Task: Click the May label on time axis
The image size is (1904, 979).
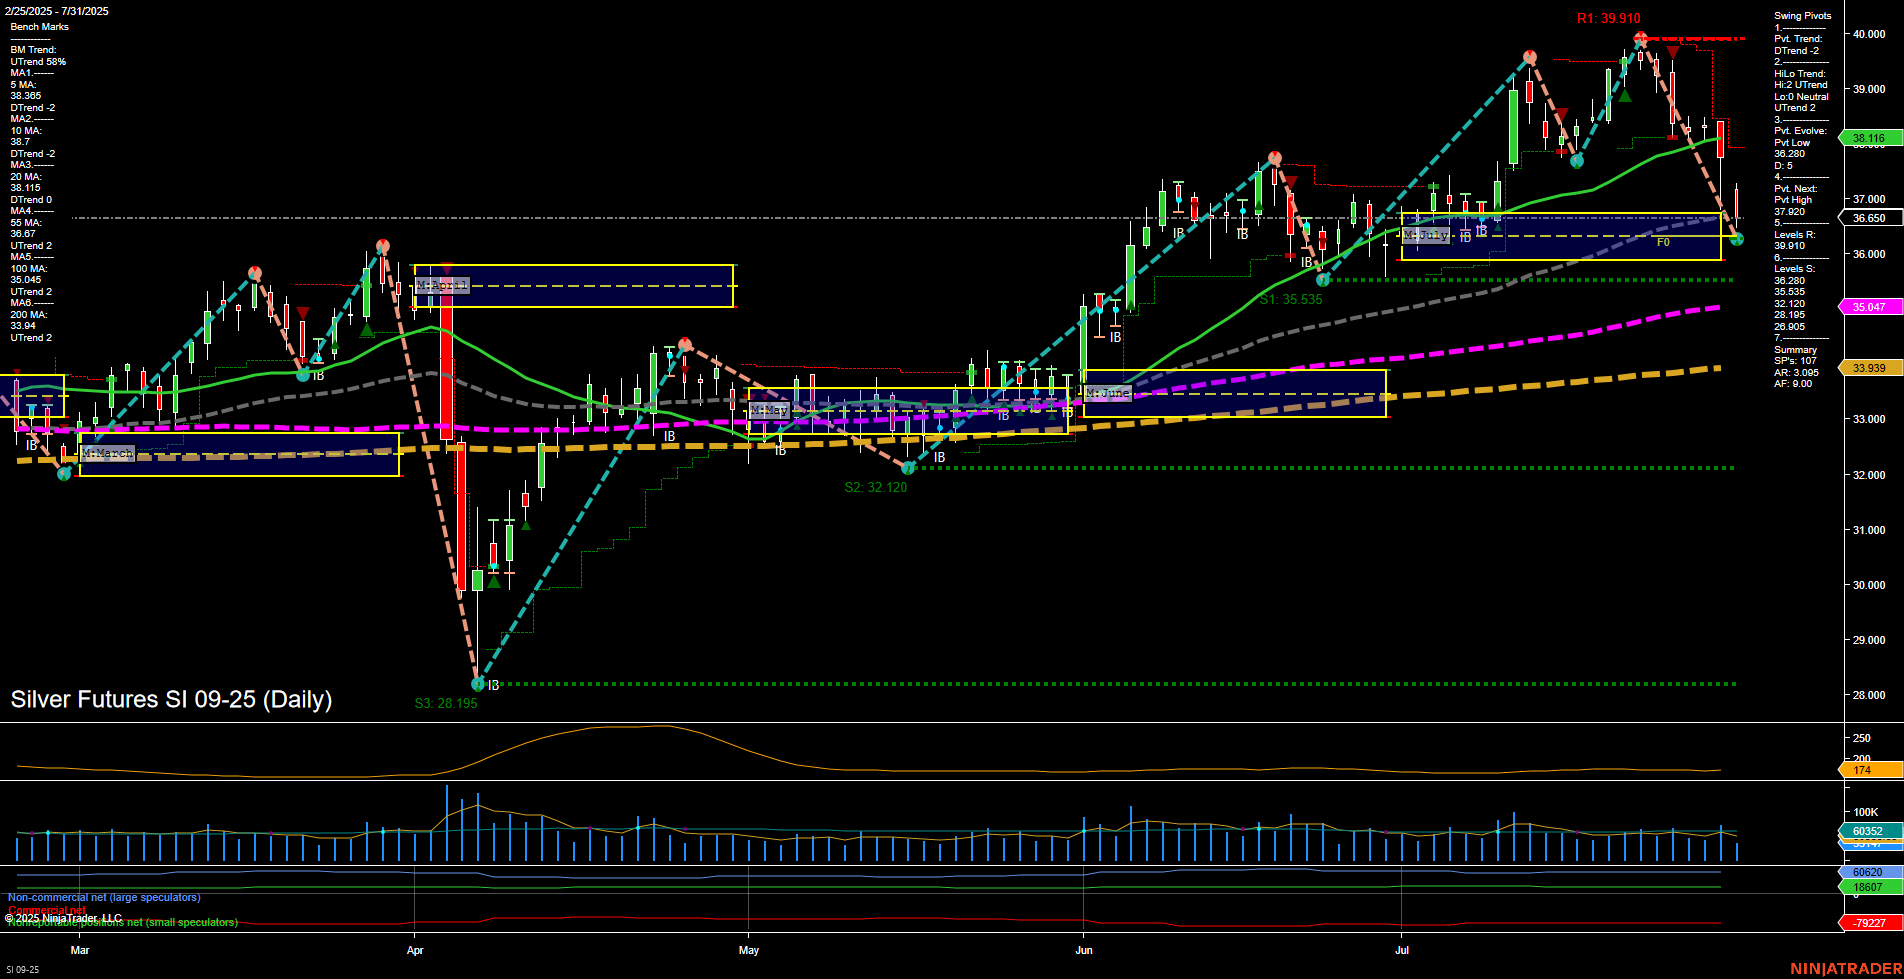Action: 749,950
